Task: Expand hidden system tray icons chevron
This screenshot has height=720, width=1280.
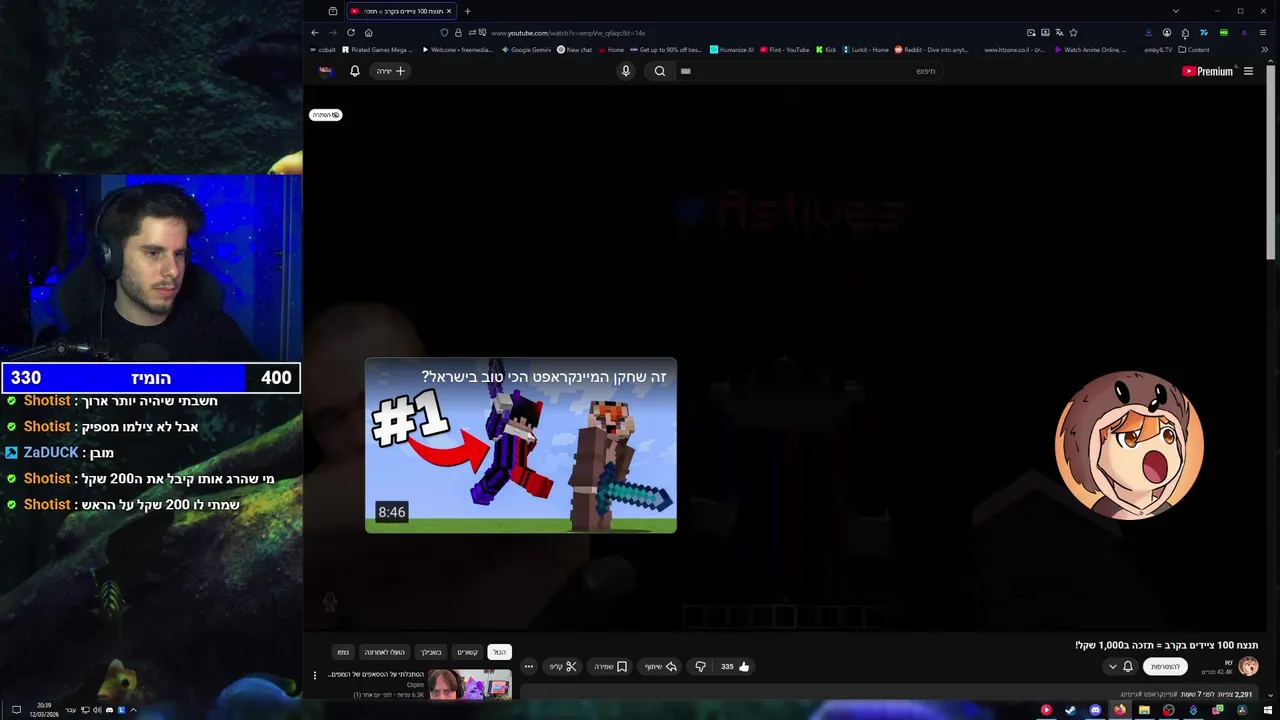Action: (133, 710)
